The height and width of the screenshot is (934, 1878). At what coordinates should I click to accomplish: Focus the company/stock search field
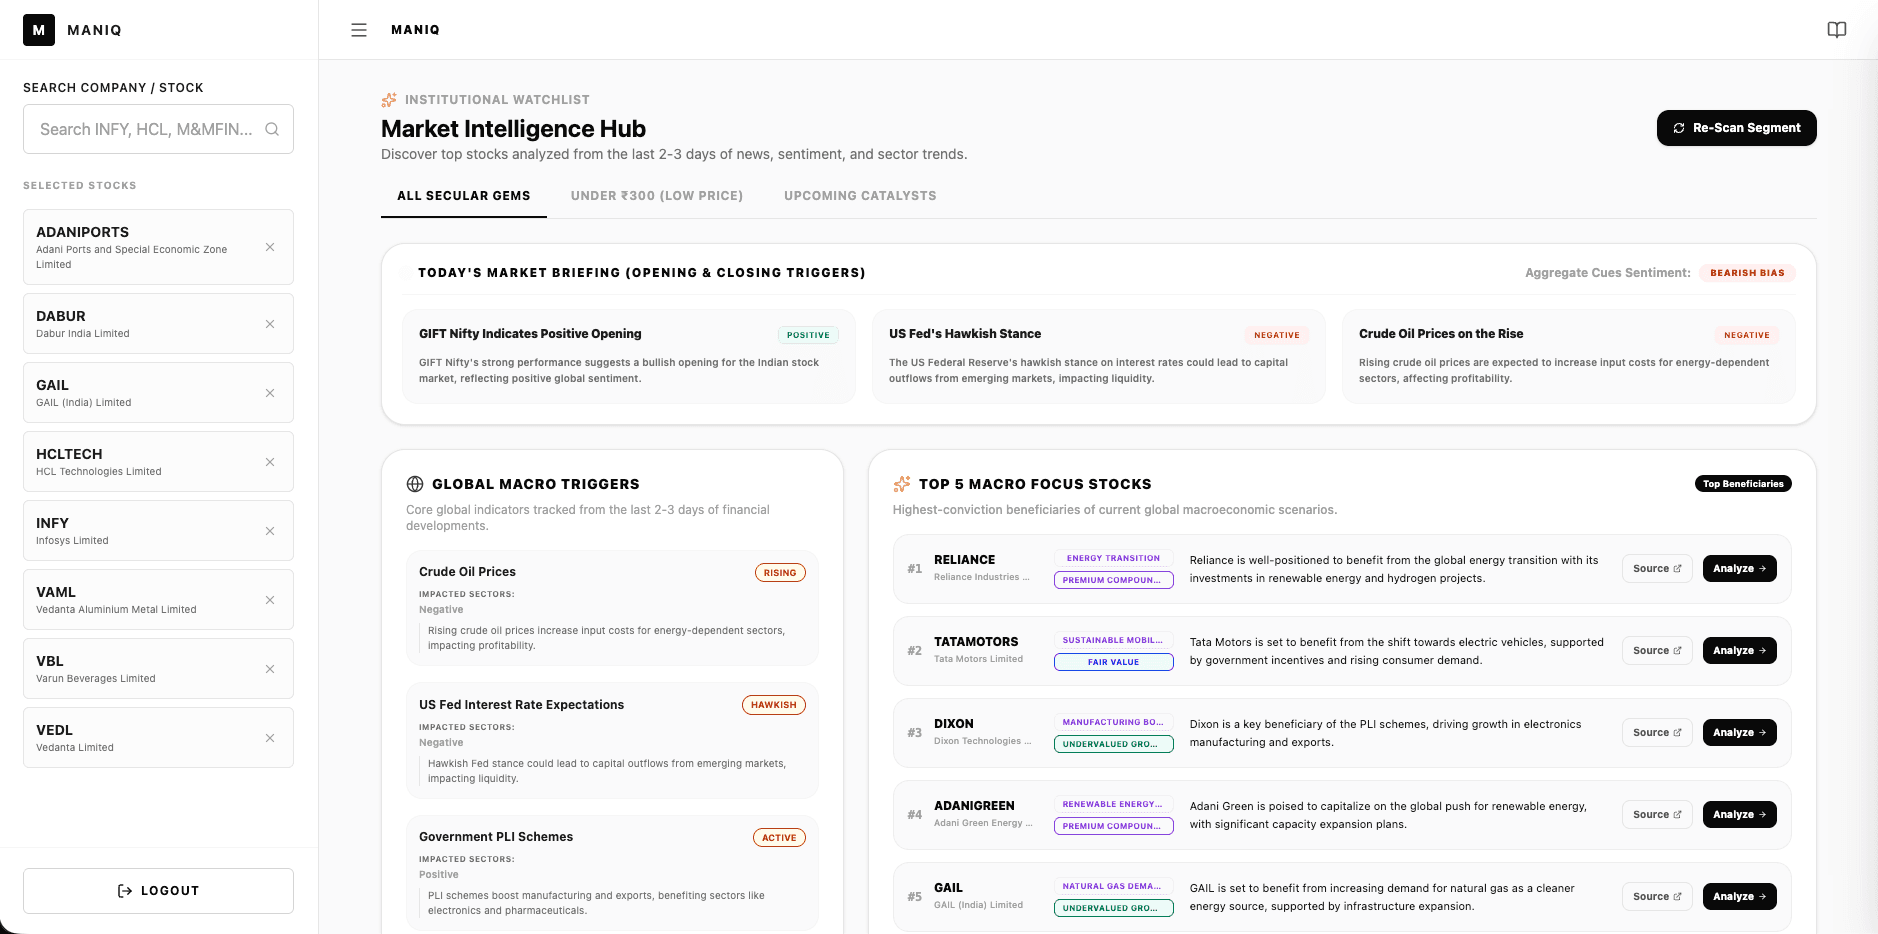pyautogui.click(x=158, y=129)
